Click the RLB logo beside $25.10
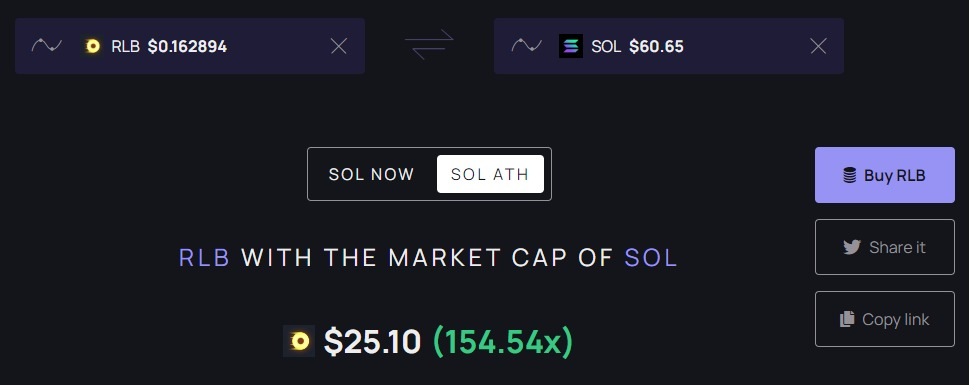 299,341
